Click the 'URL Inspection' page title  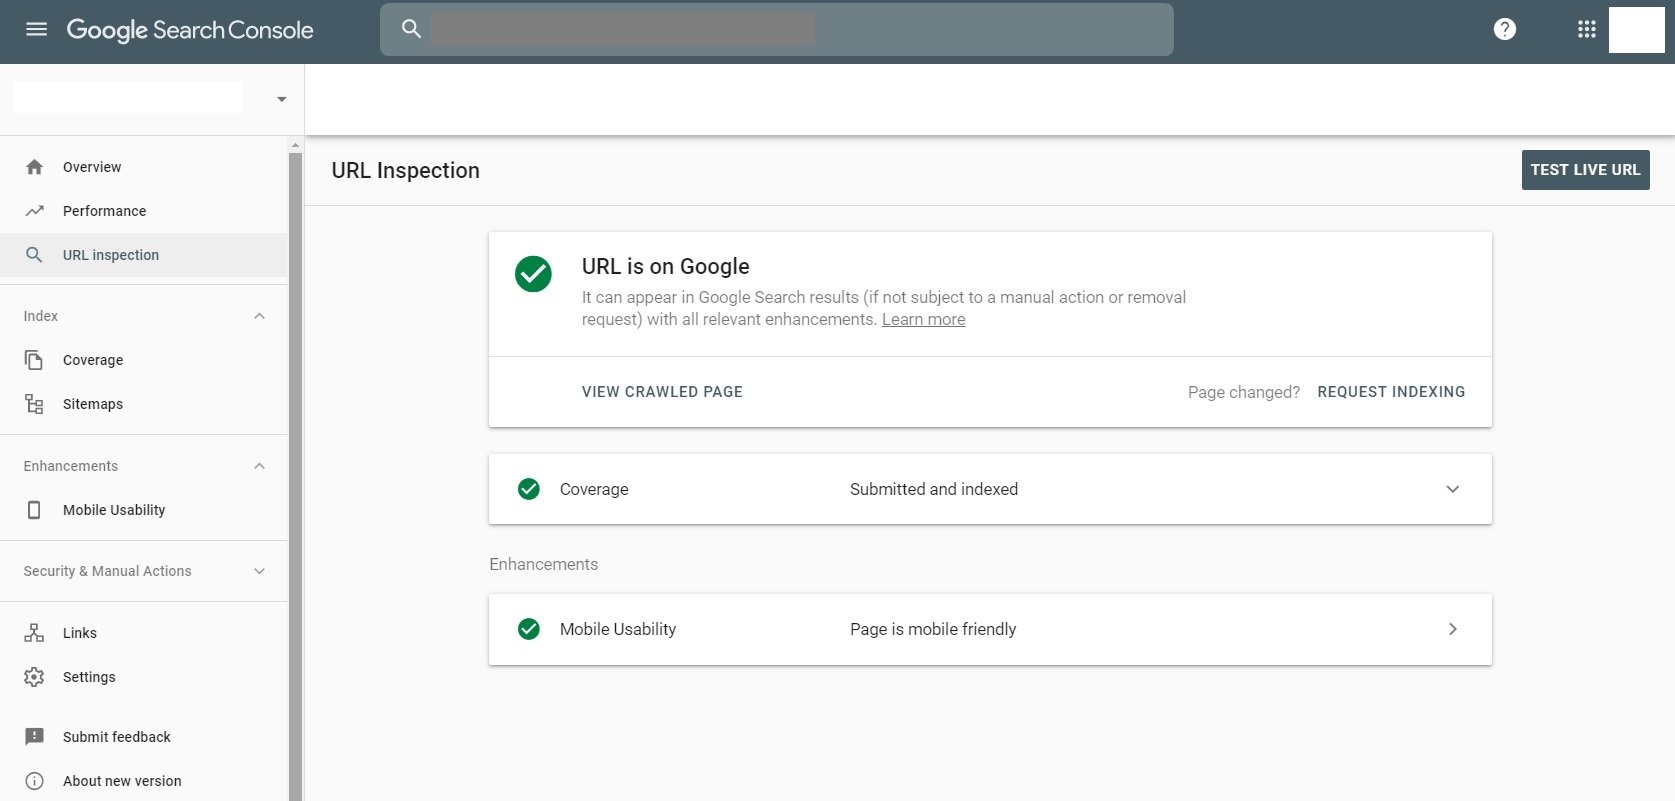(x=405, y=170)
